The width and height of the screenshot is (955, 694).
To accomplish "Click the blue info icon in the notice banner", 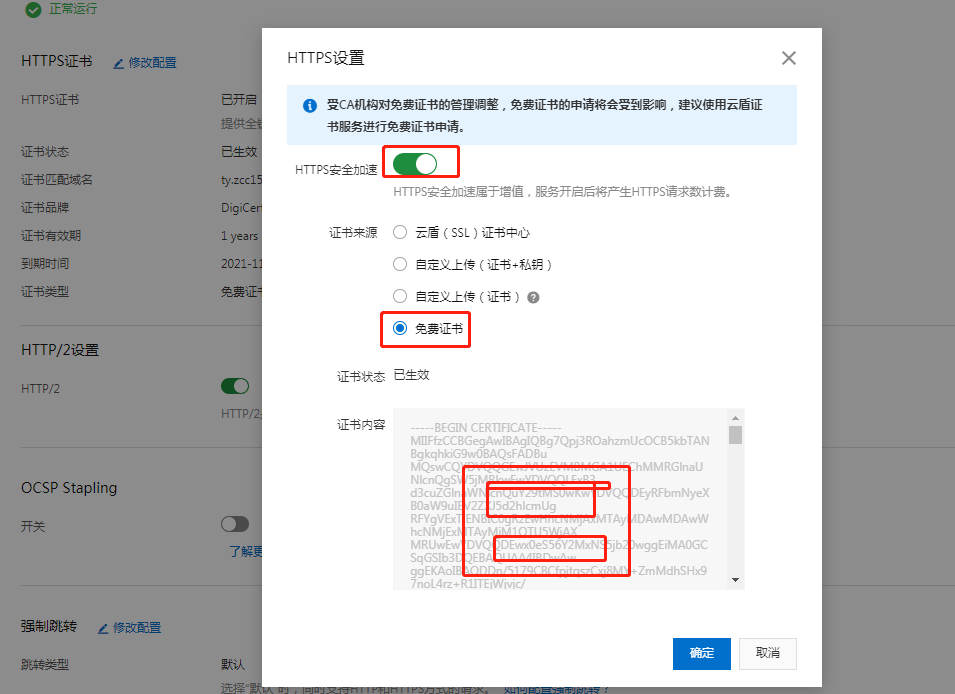I will 309,105.
